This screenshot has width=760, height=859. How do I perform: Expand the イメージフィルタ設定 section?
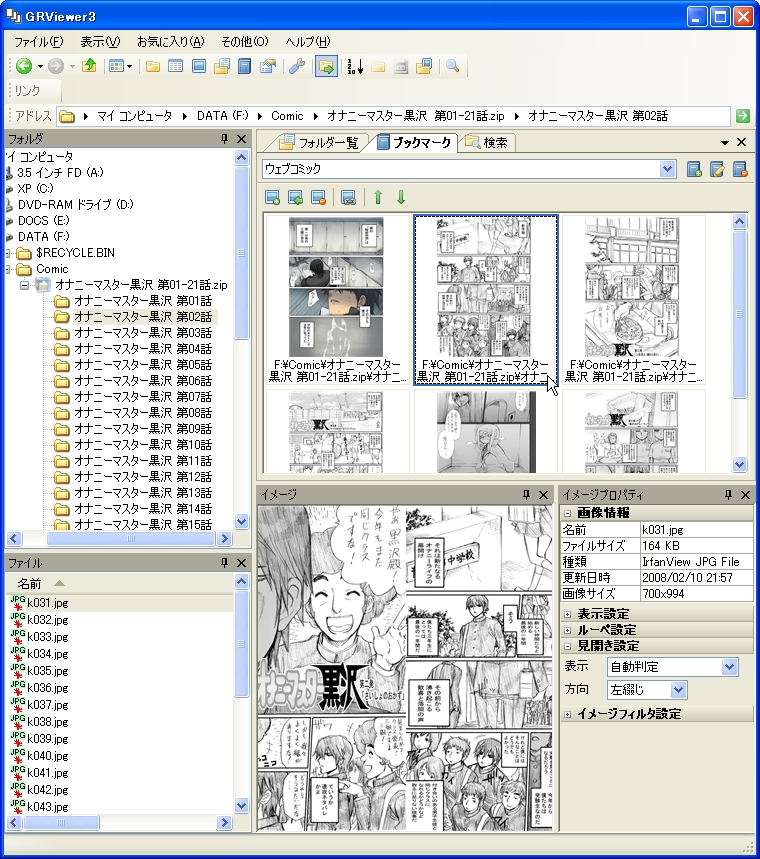point(567,714)
